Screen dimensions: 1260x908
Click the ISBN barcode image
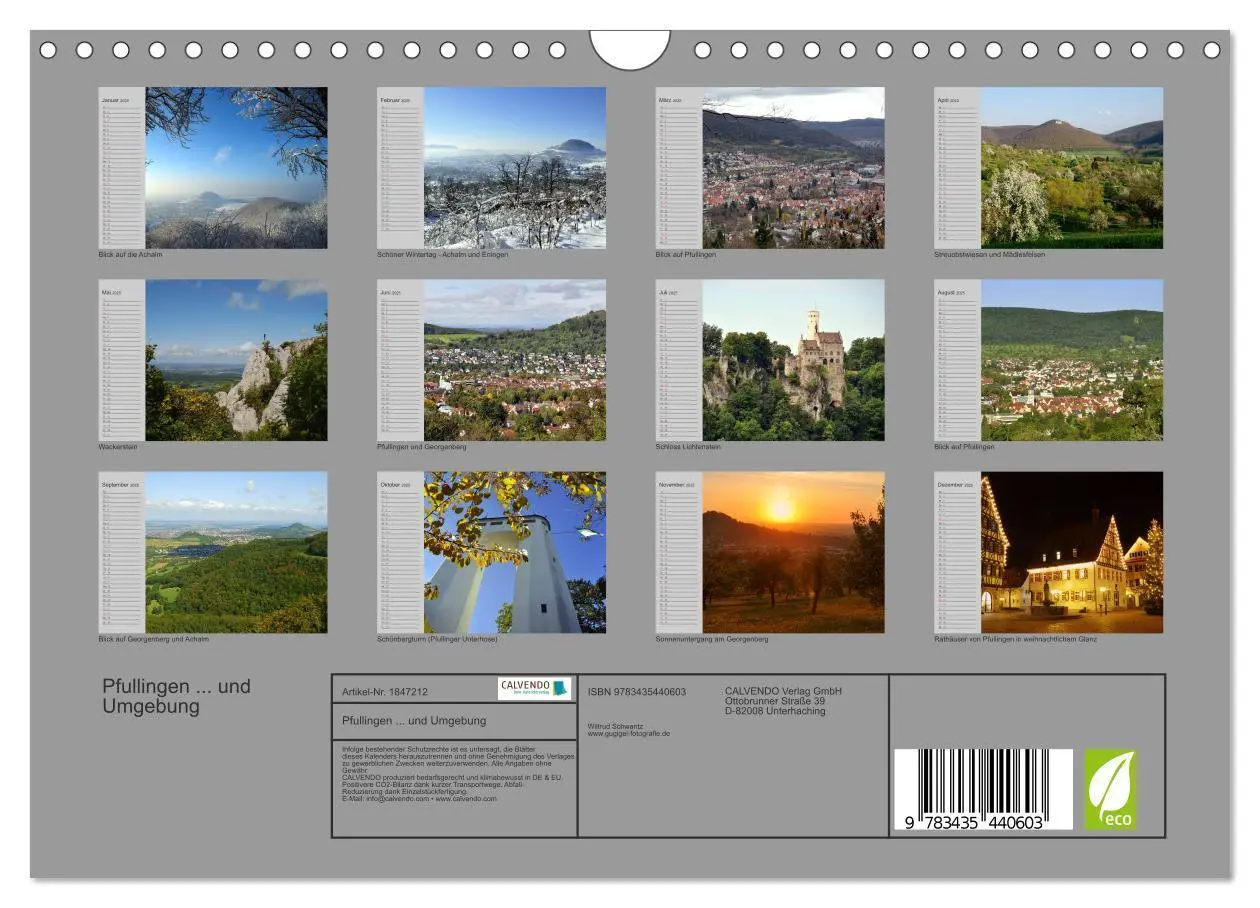982,790
